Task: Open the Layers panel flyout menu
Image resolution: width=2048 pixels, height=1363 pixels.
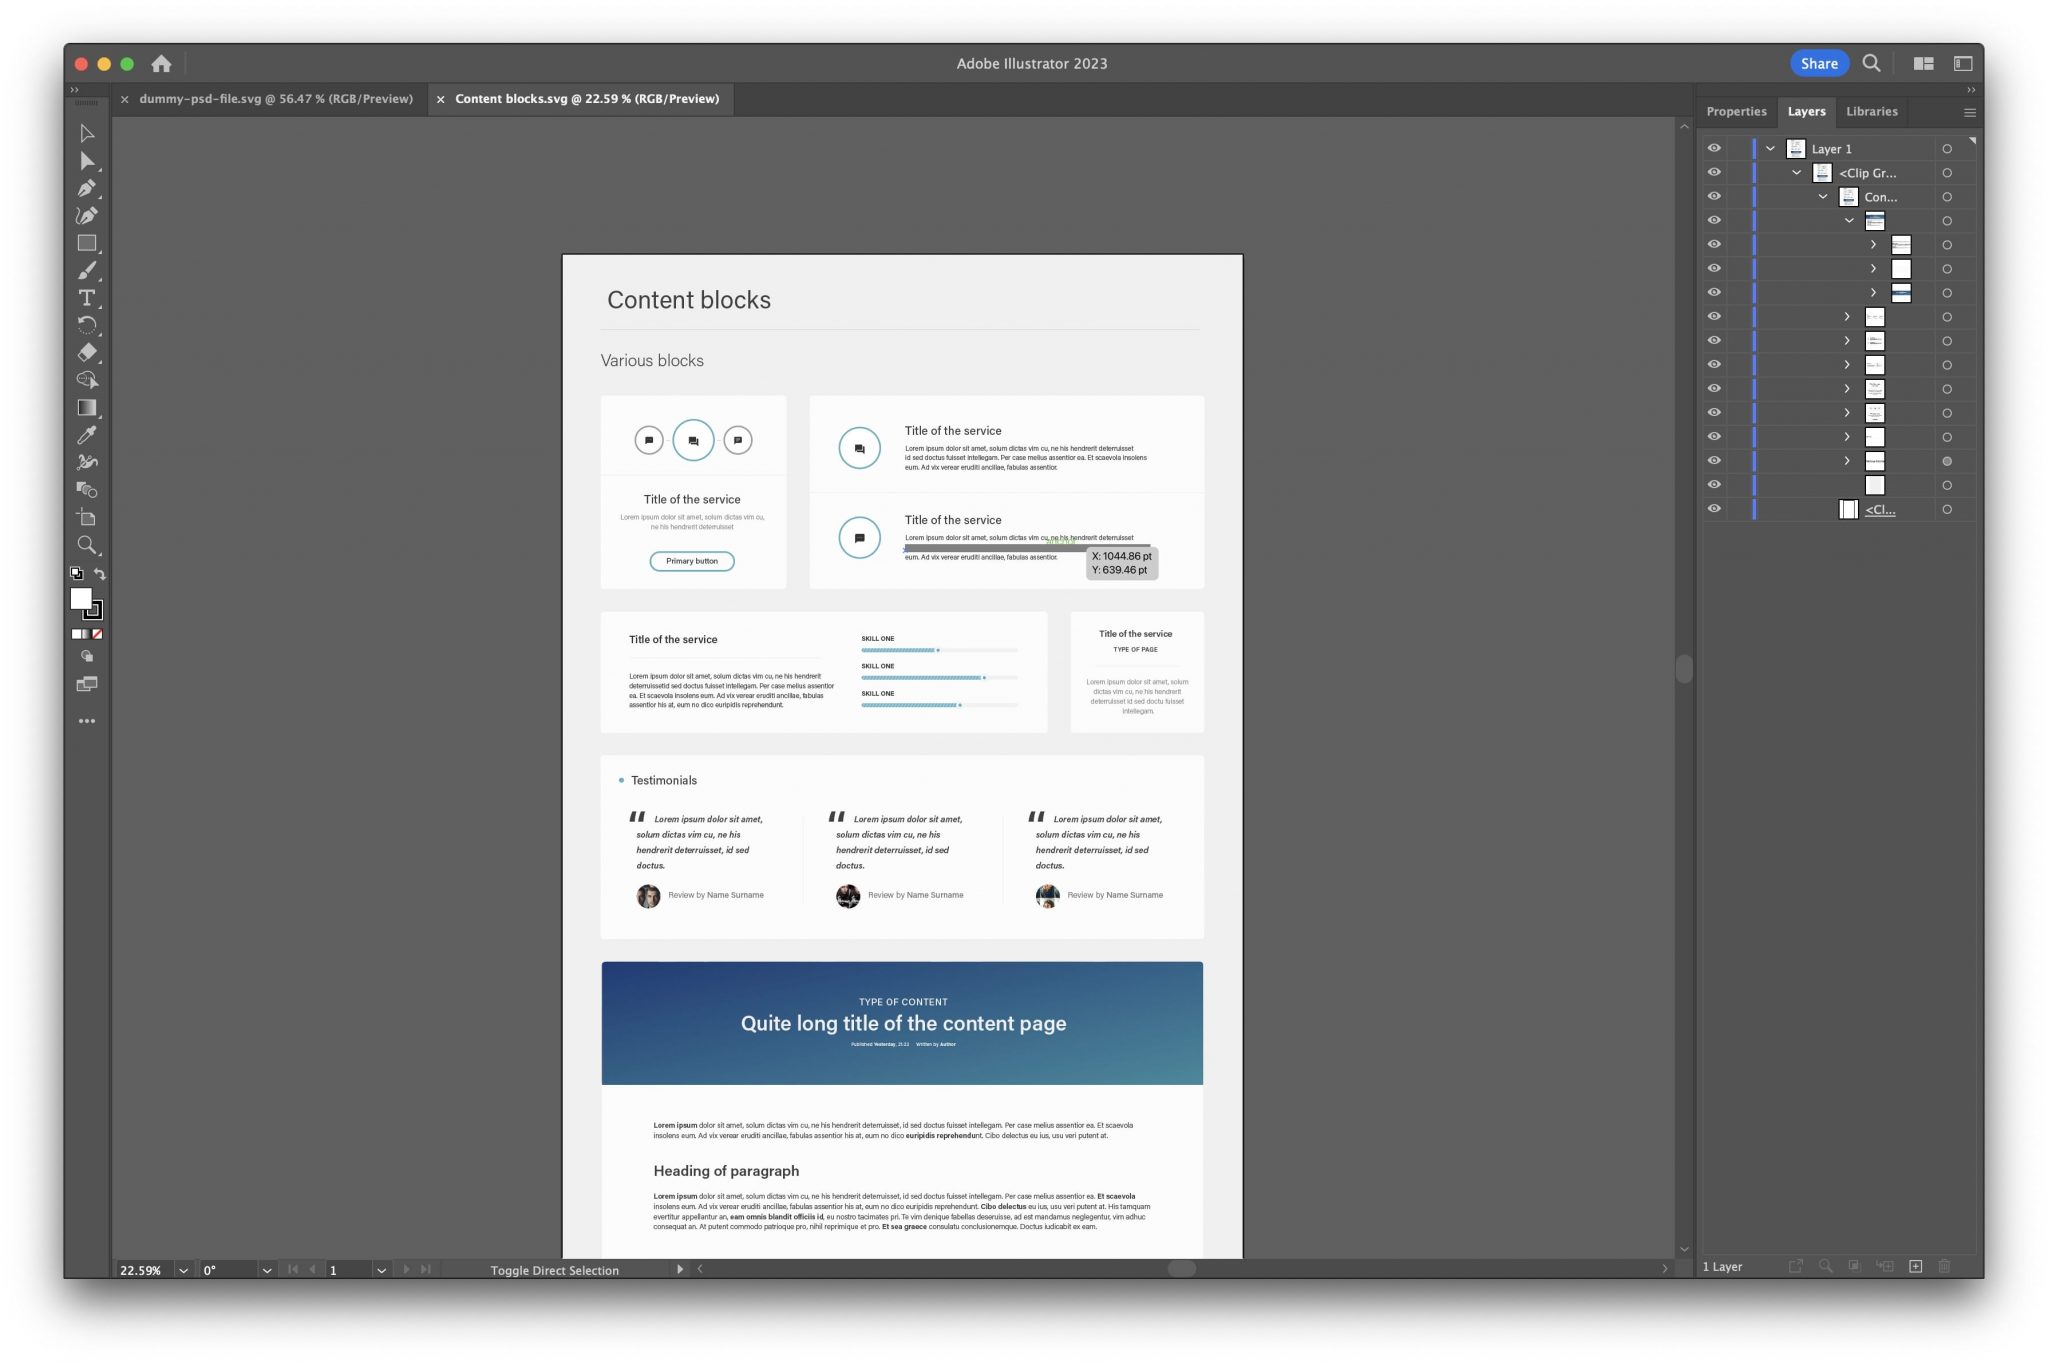Action: point(1968,111)
